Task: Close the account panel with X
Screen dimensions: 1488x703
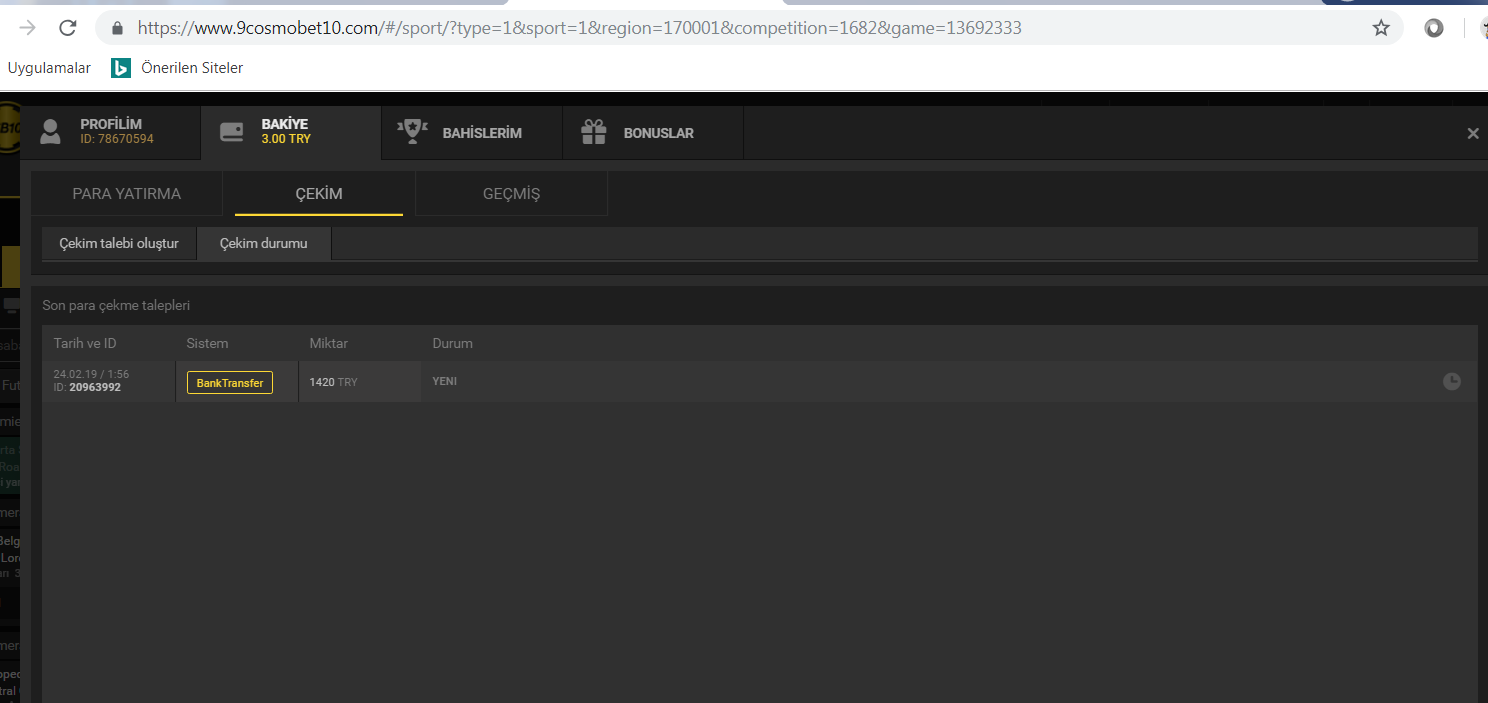Action: pyautogui.click(x=1472, y=133)
